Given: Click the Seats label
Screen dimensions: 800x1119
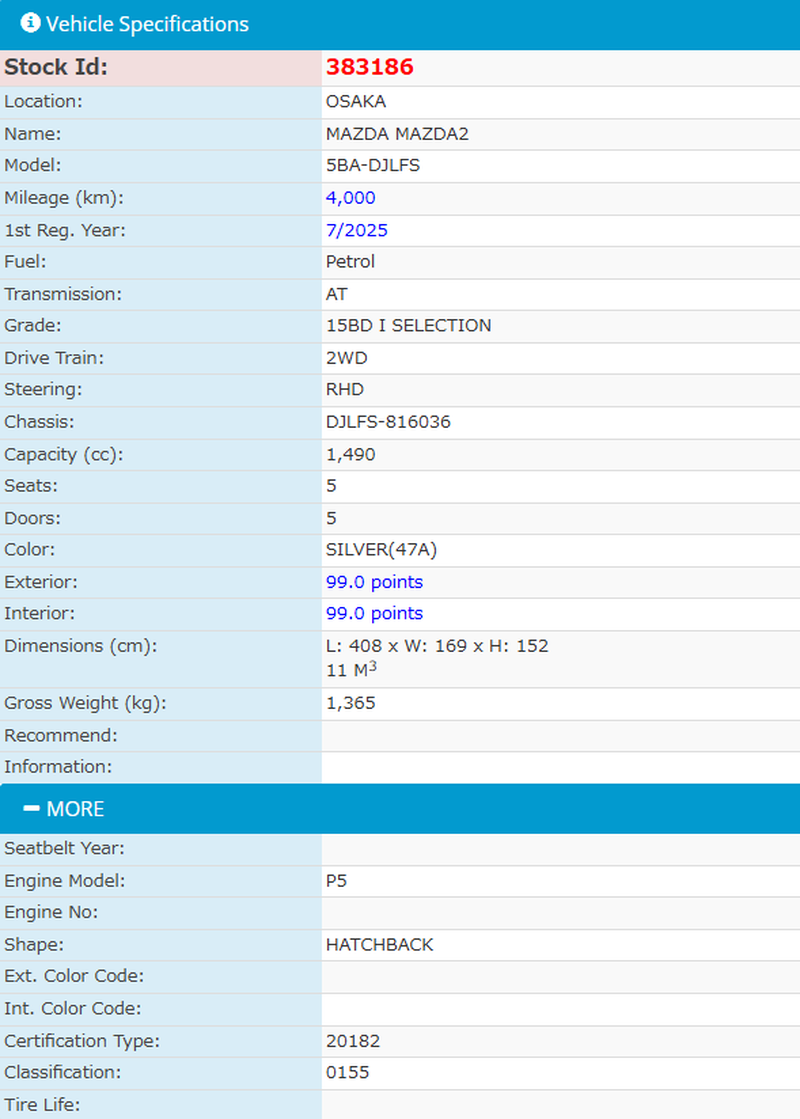Looking at the screenshot, I should coord(31,486).
